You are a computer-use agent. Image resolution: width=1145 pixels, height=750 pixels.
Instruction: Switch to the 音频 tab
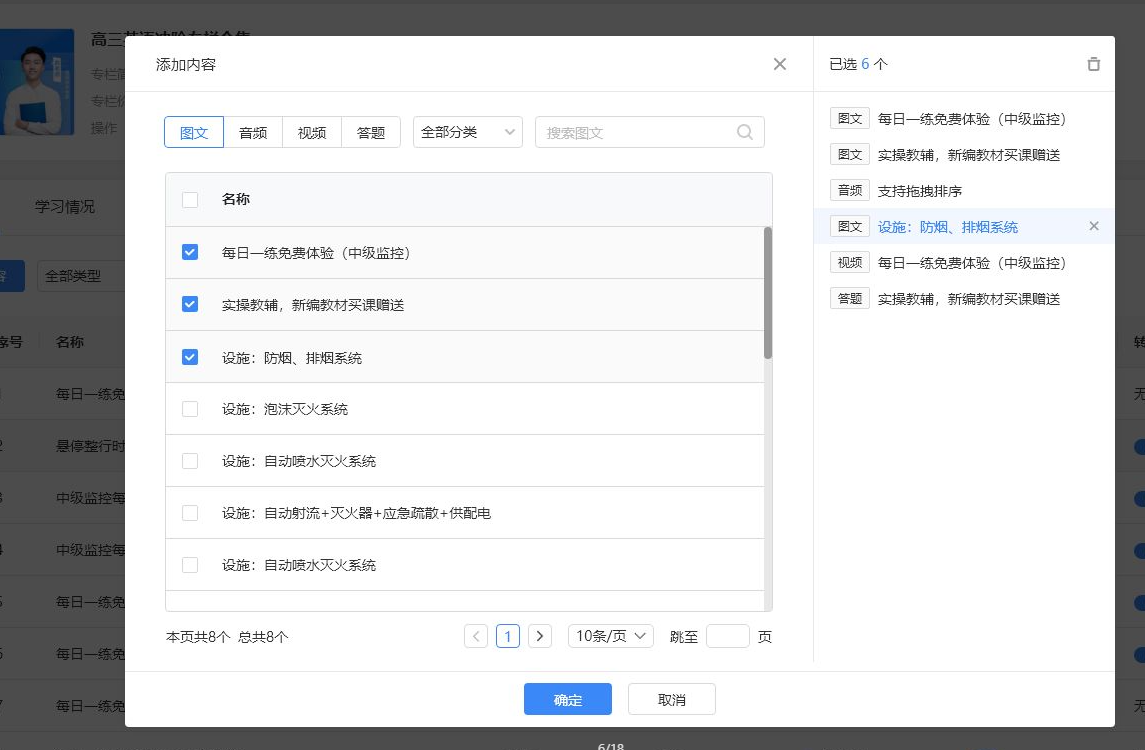click(253, 132)
